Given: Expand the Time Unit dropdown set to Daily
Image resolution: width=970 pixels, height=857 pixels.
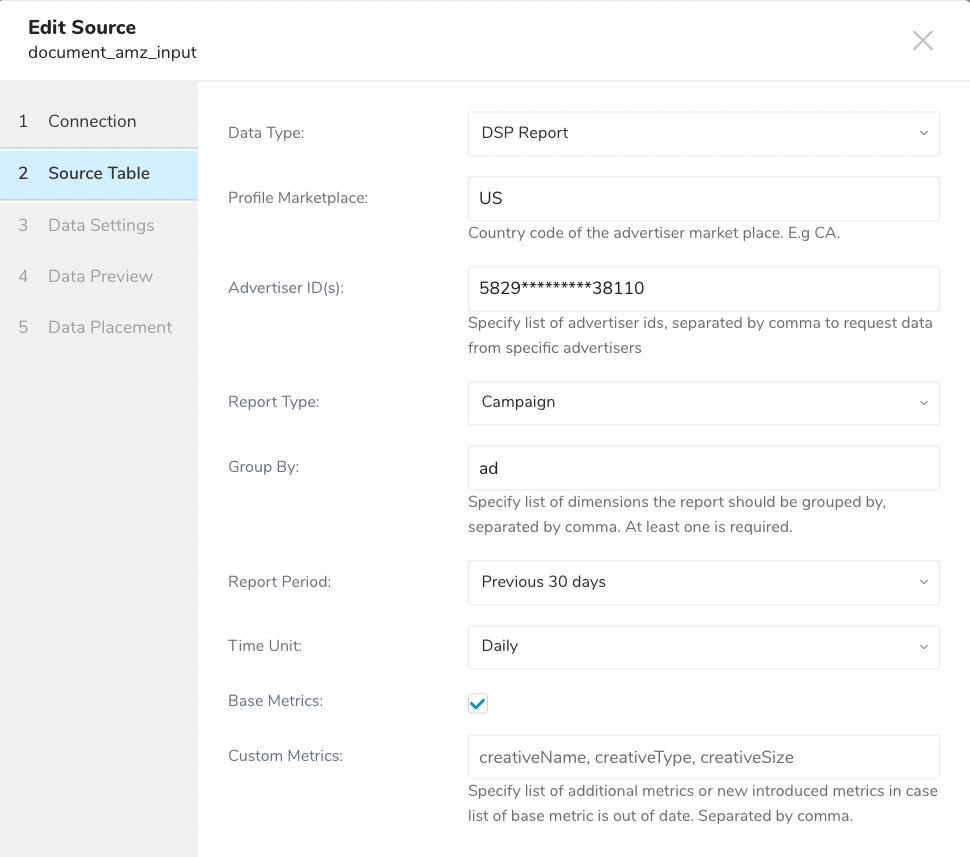Looking at the screenshot, I should (x=703, y=646).
